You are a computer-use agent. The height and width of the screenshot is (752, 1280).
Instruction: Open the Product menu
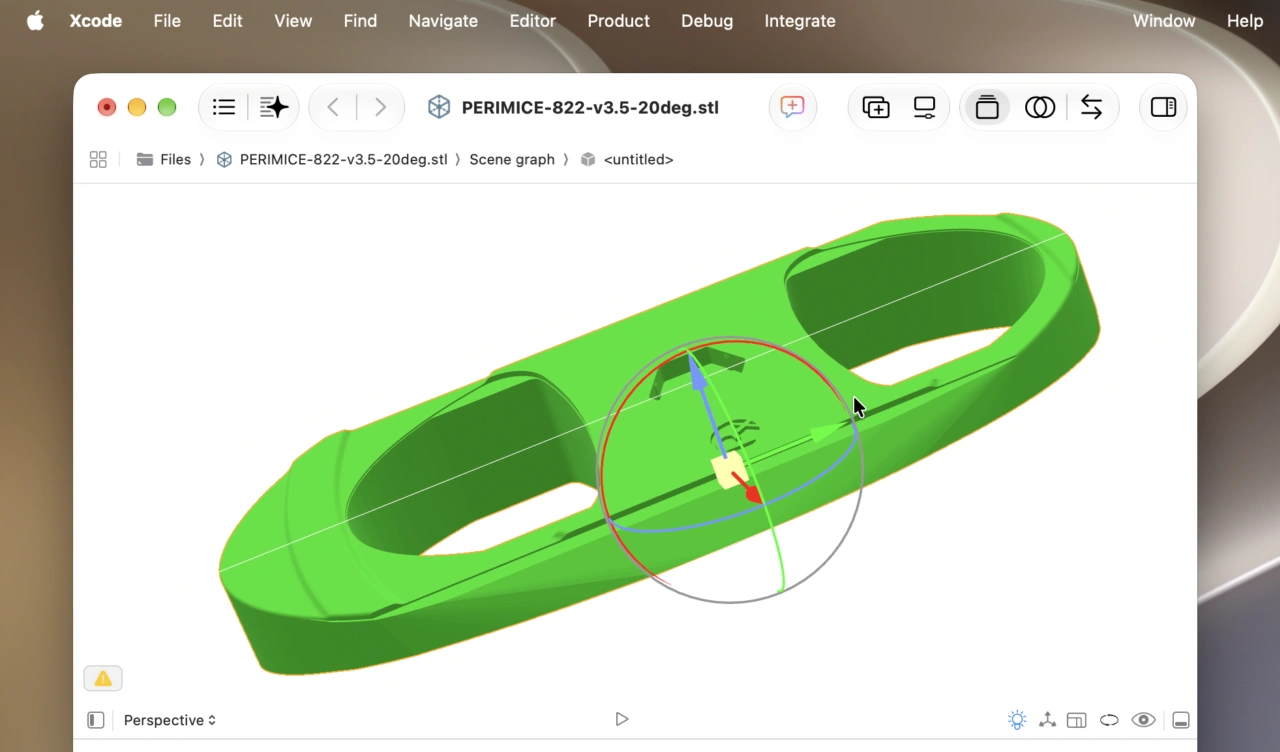click(x=618, y=21)
